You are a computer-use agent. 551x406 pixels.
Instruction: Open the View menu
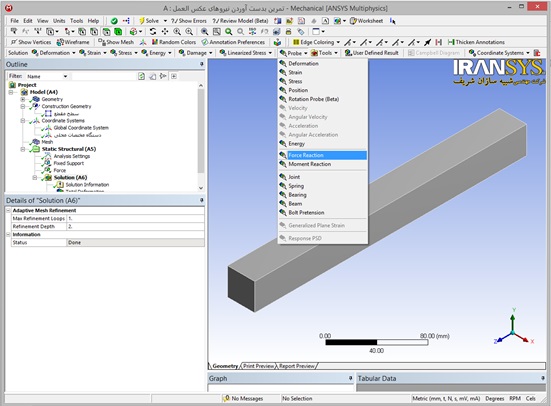(x=43, y=21)
